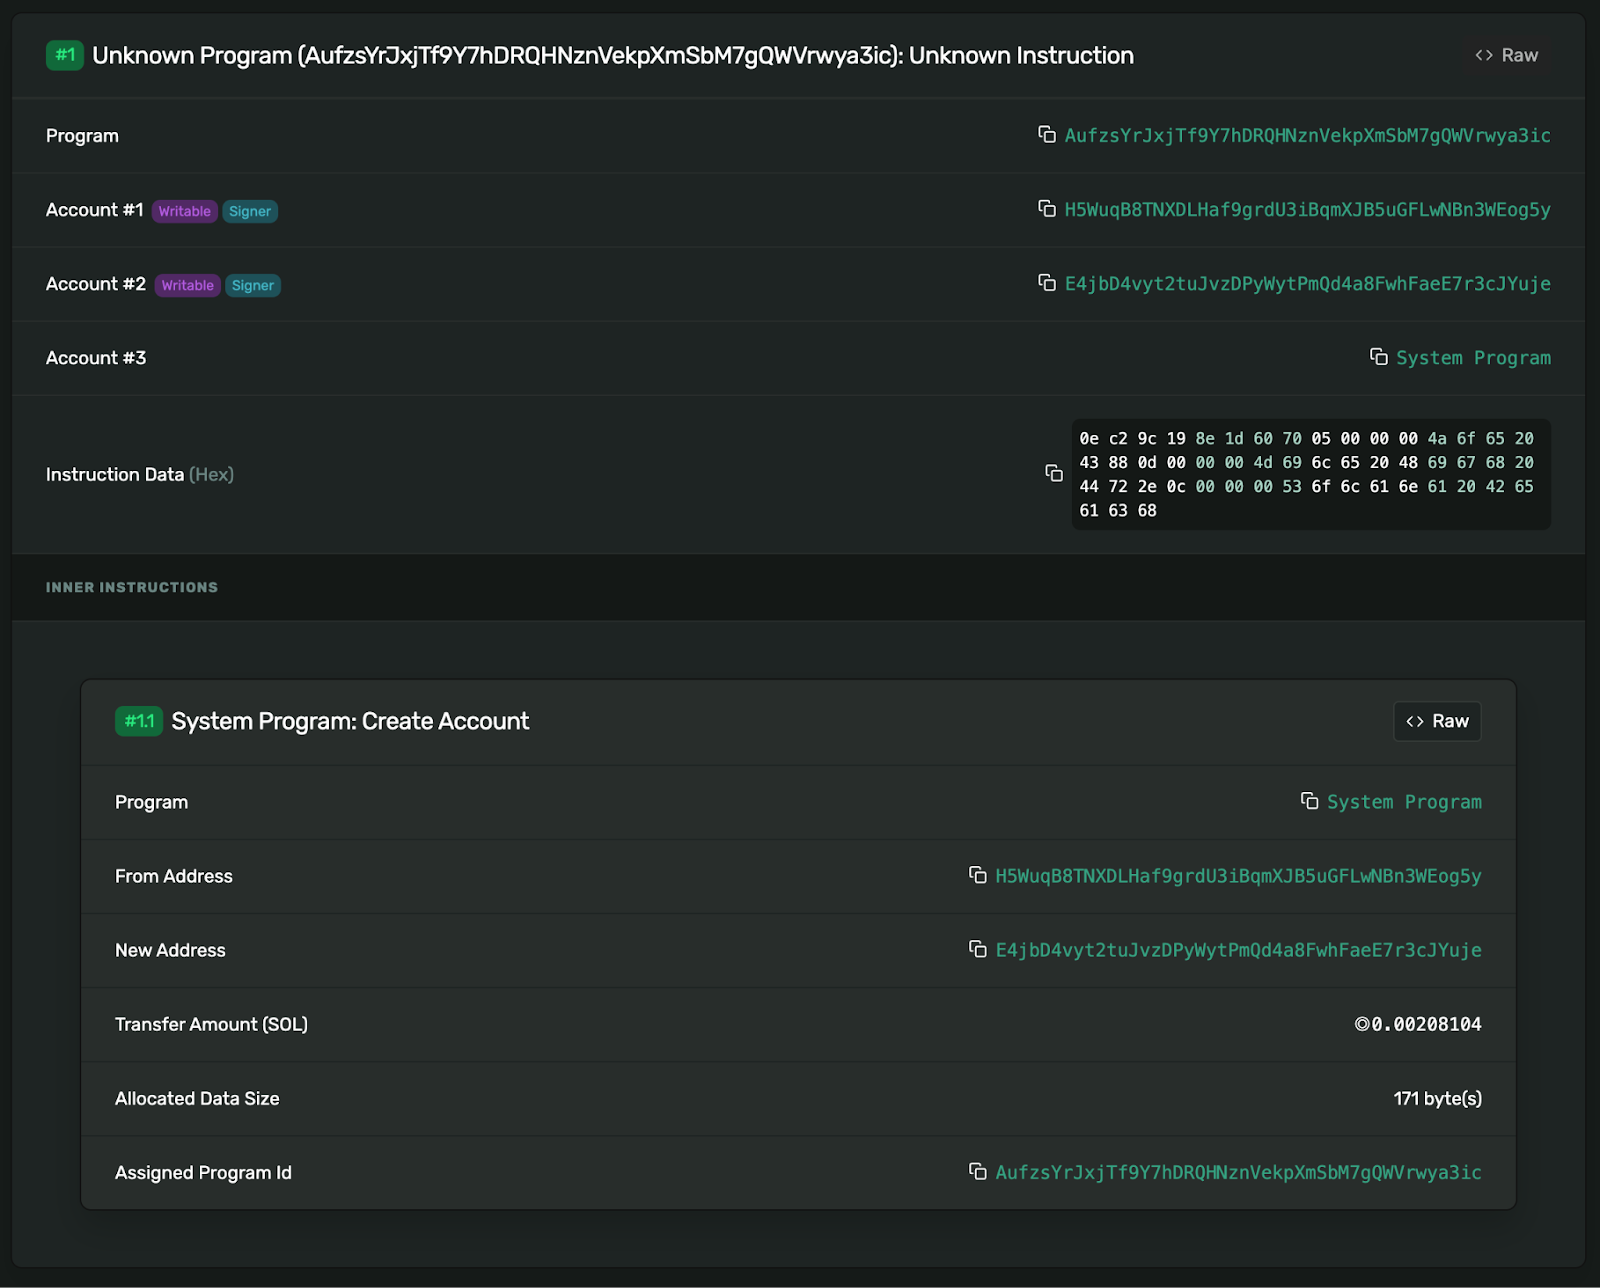The height and width of the screenshot is (1288, 1600).
Task: Click the 'System Program: Create Account' title
Action: [350, 721]
